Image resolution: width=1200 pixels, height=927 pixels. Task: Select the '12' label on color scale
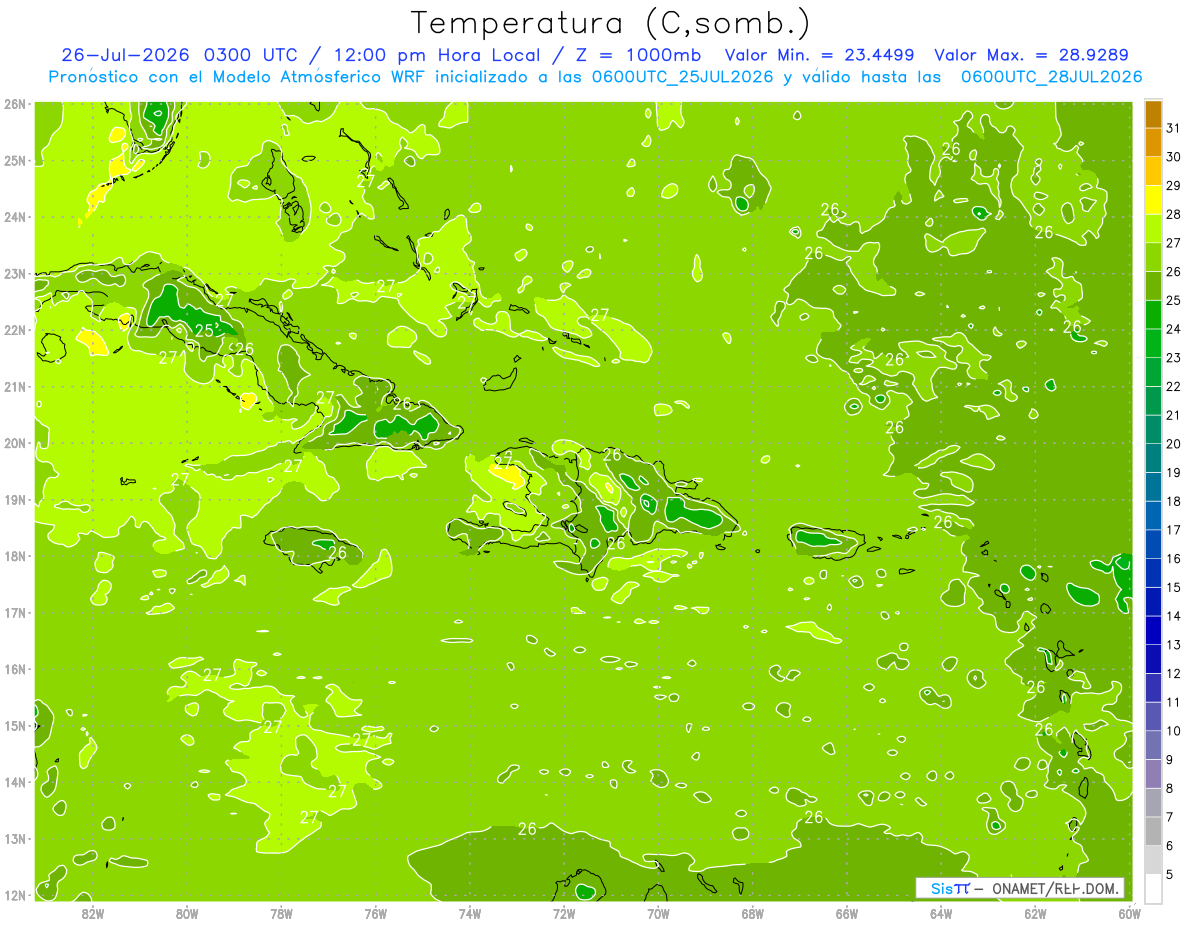pyautogui.click(x=1173, y=674)
